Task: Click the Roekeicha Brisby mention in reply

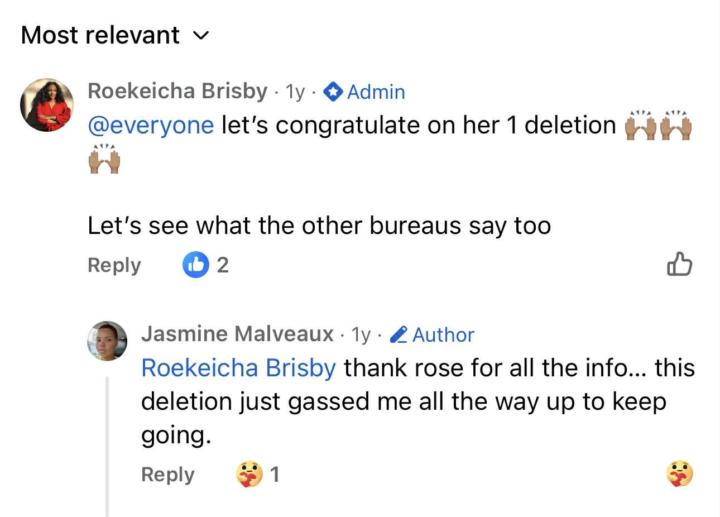Action: coord(238,367)
